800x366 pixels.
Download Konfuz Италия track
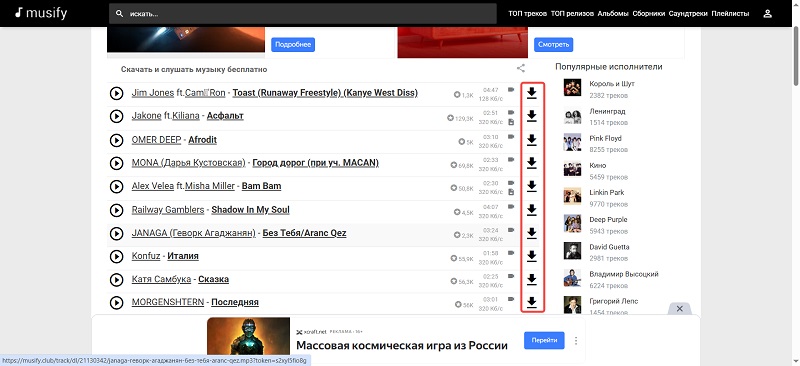532,256
